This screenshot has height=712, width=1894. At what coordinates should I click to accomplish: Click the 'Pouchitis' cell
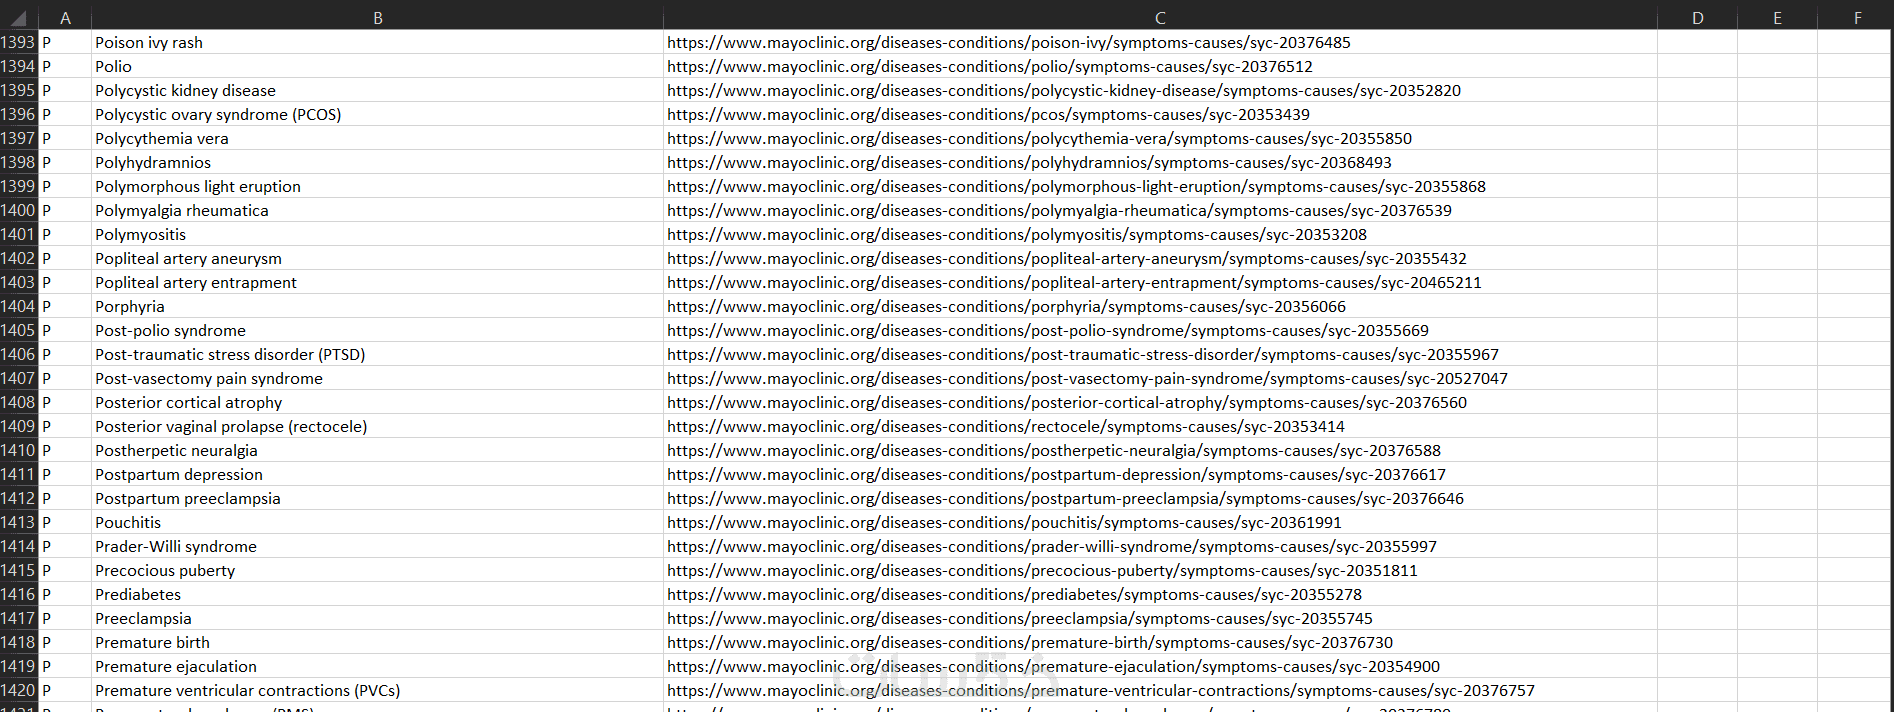click(377, 522)
